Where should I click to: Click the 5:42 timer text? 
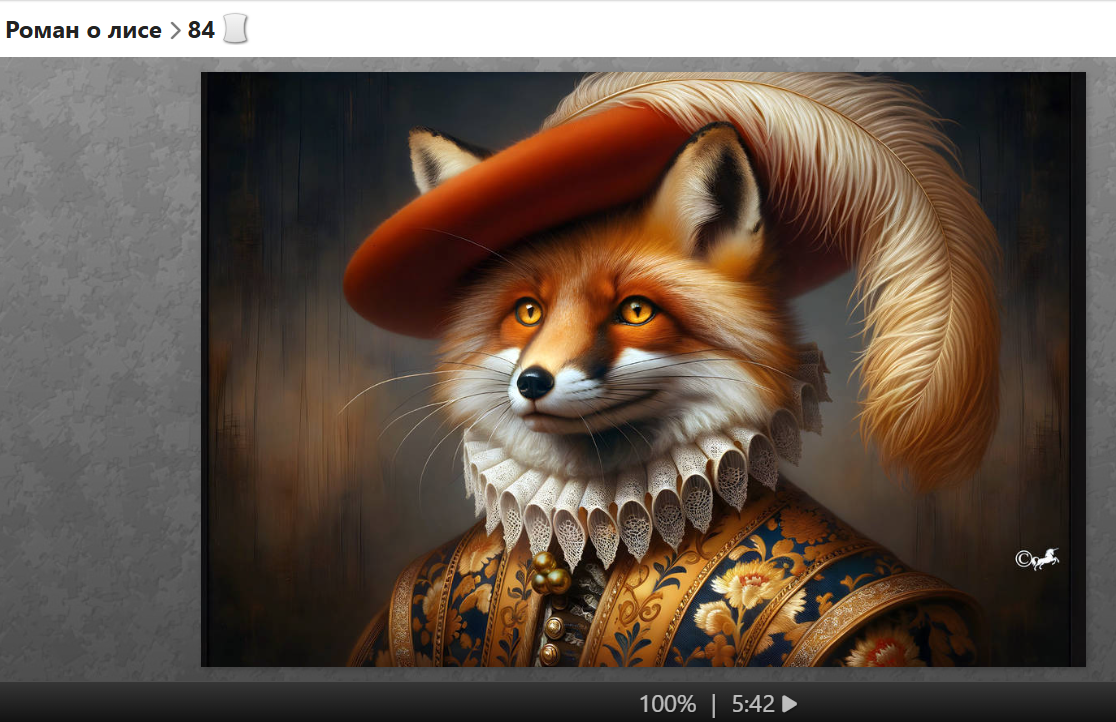[752, 704]
